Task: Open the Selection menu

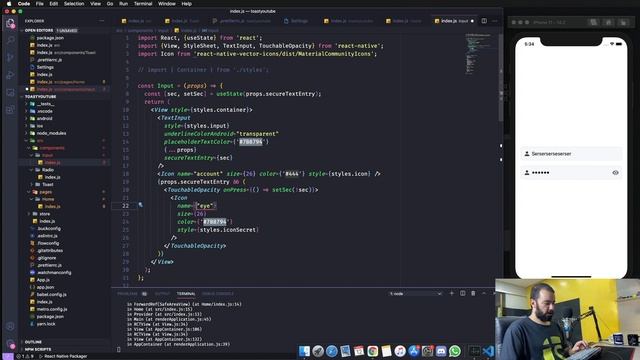Action: click(x=74, y=4)
